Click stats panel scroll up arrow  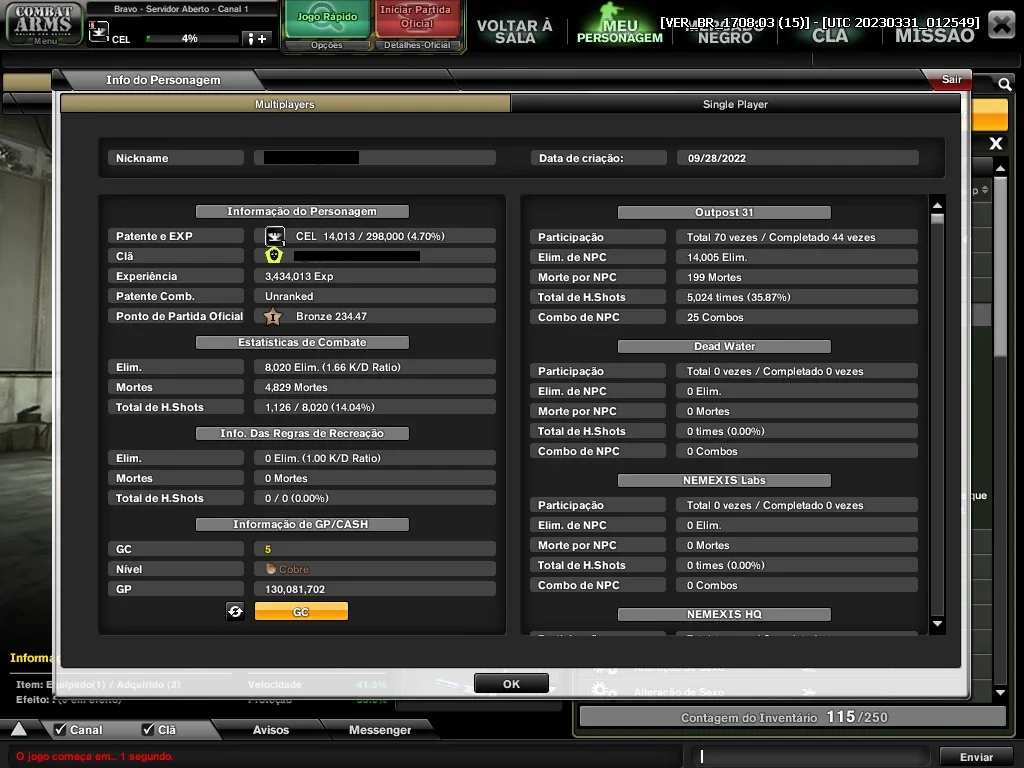coord(937,206)
